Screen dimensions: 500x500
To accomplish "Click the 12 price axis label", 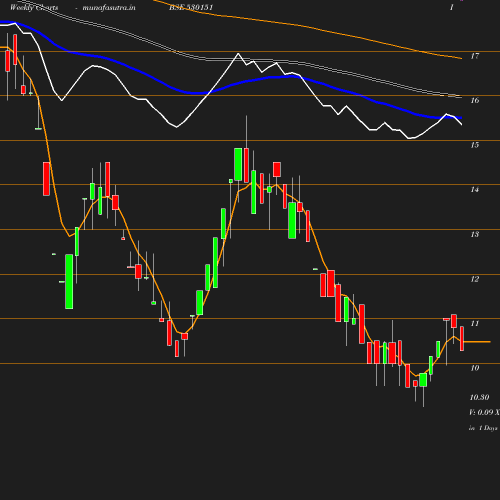I will [475, 279].
